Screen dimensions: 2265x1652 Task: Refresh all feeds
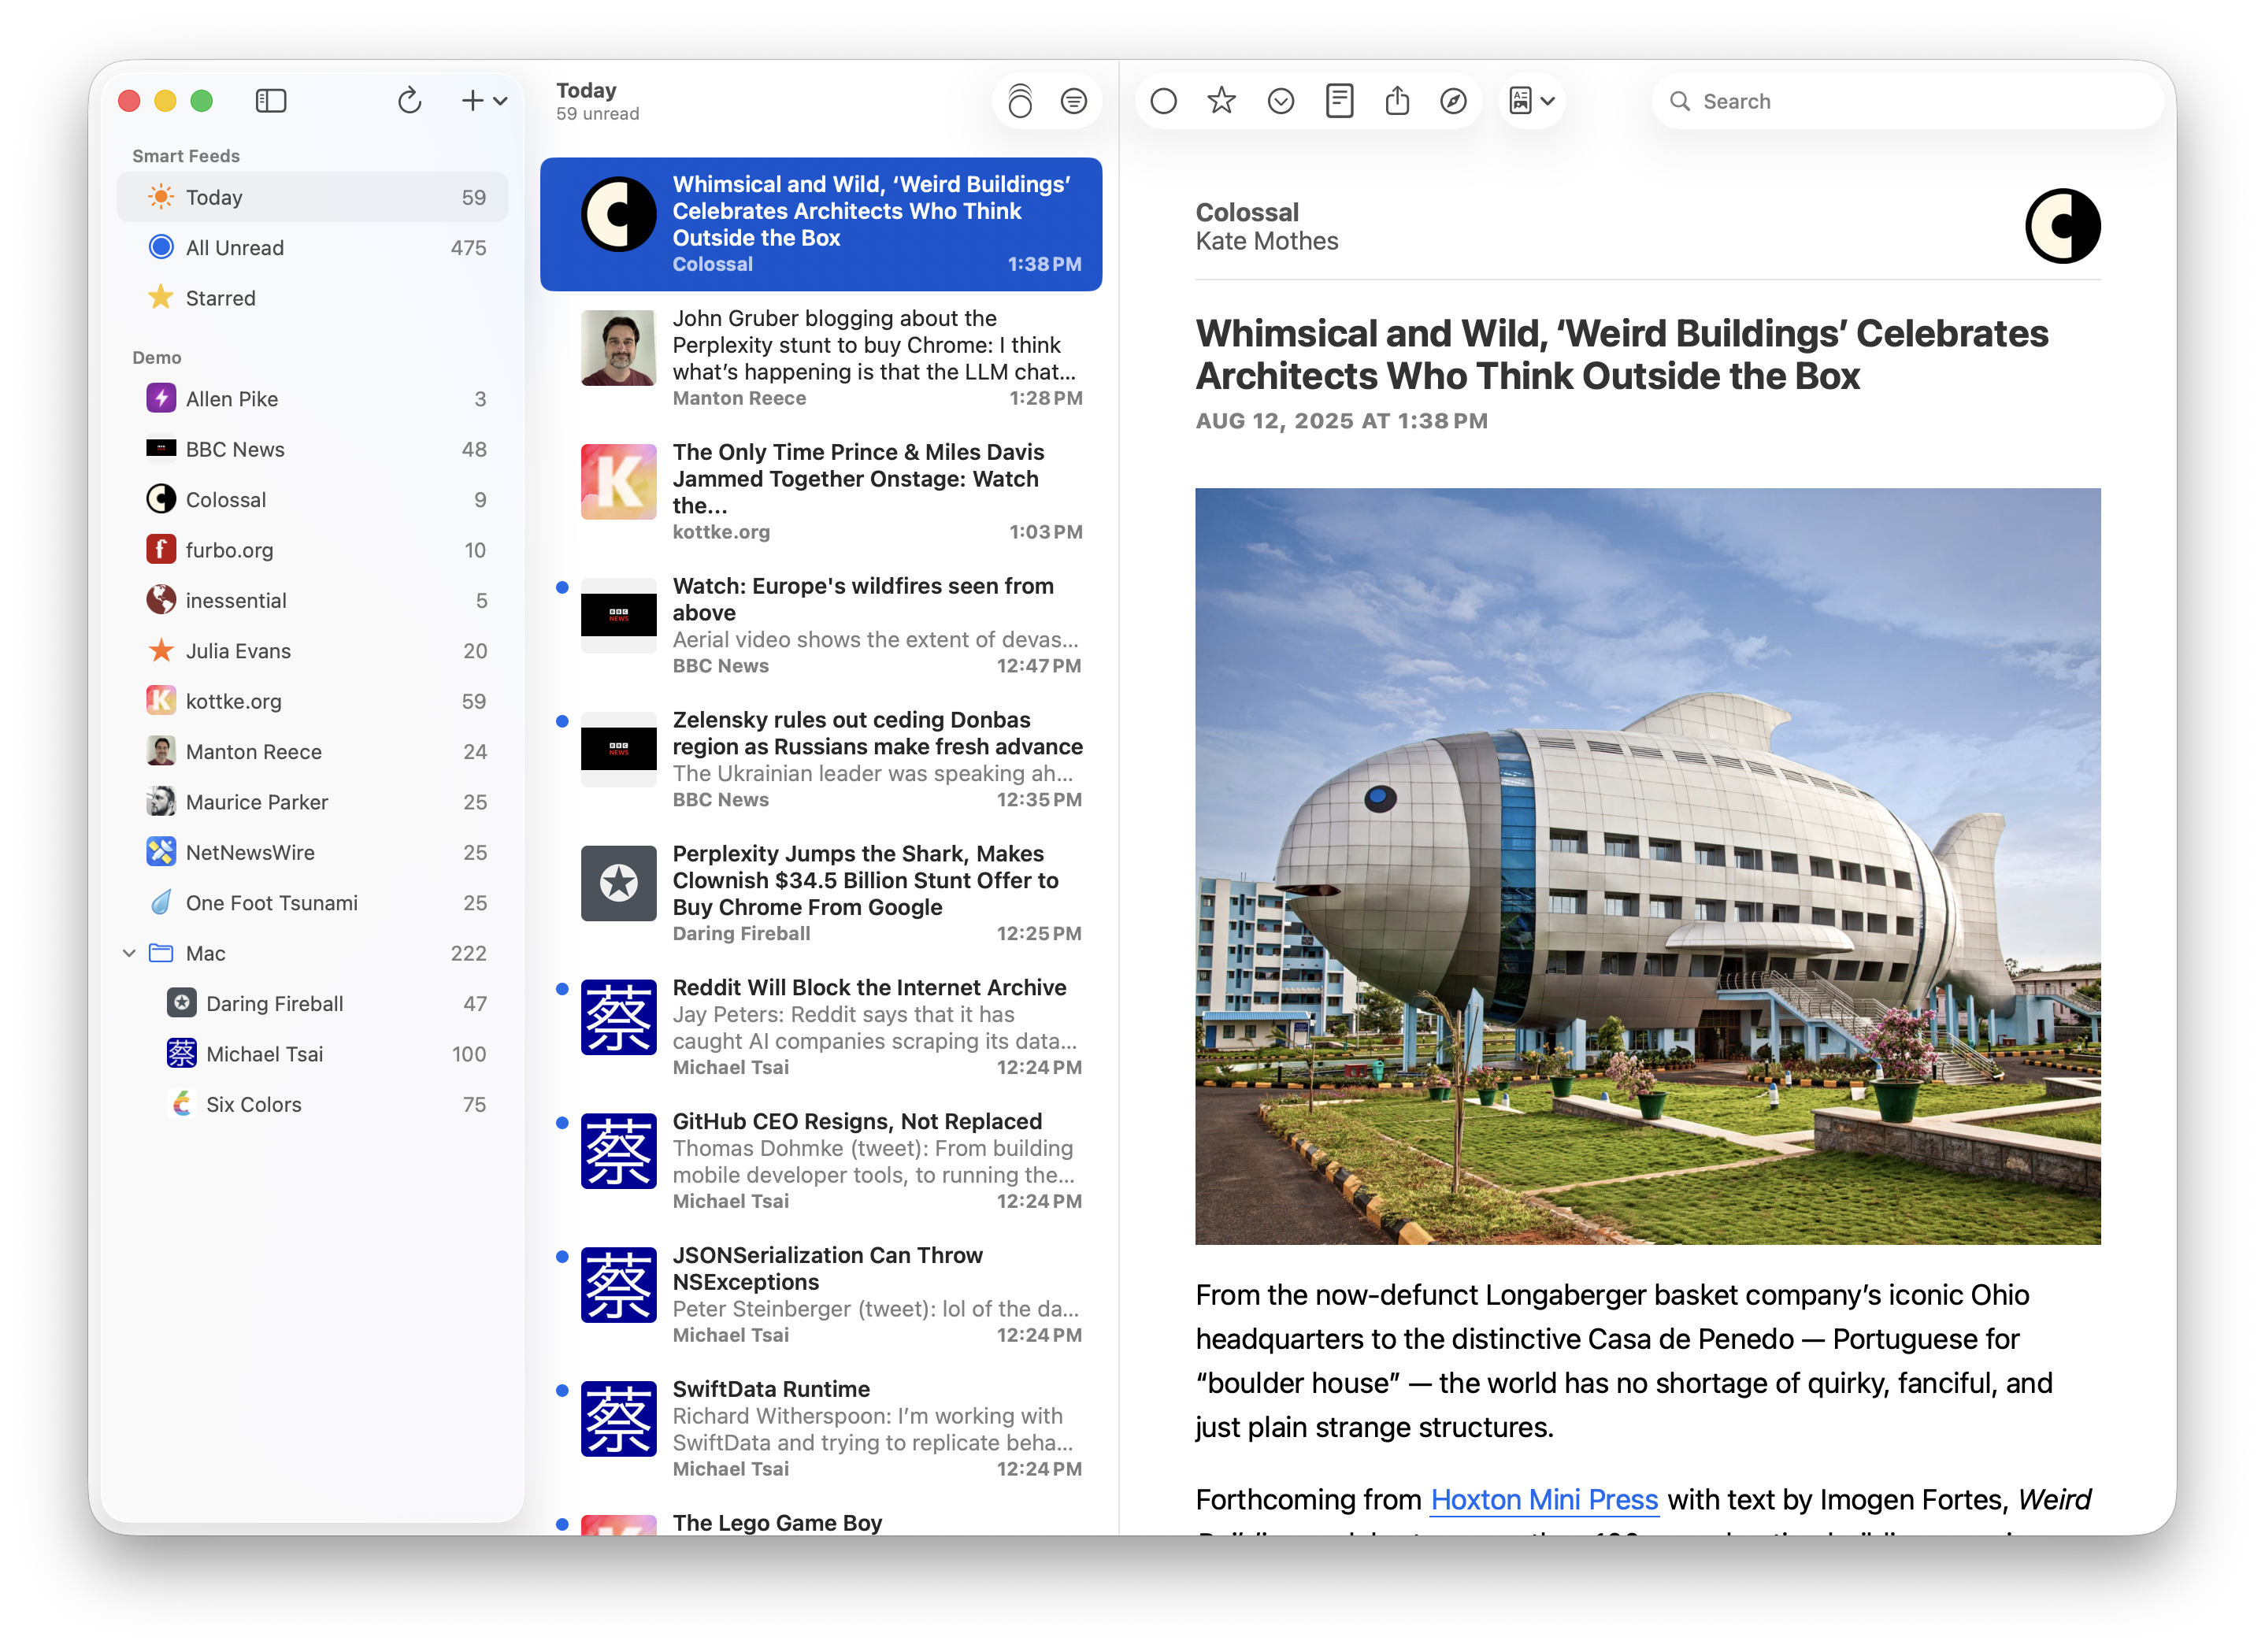tap(409, 101)
